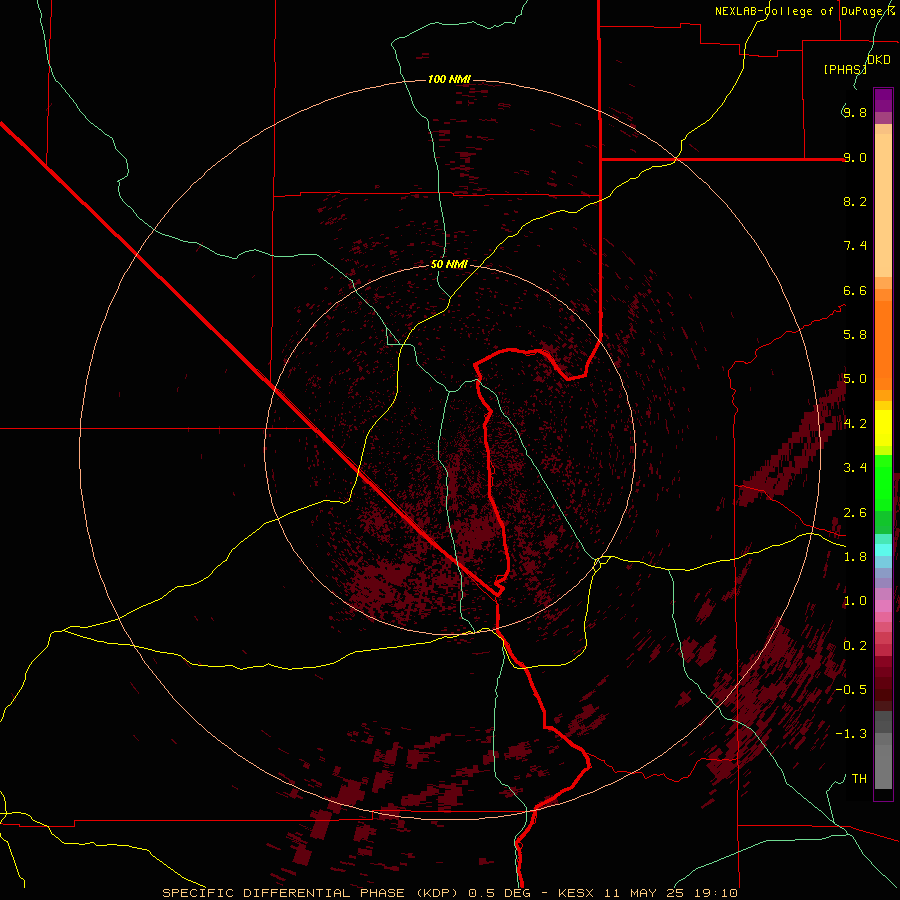The height and width of the screenshot is (900, 900).
Task: Click the 2.6 value on the color scale
Action: [855, 513]
